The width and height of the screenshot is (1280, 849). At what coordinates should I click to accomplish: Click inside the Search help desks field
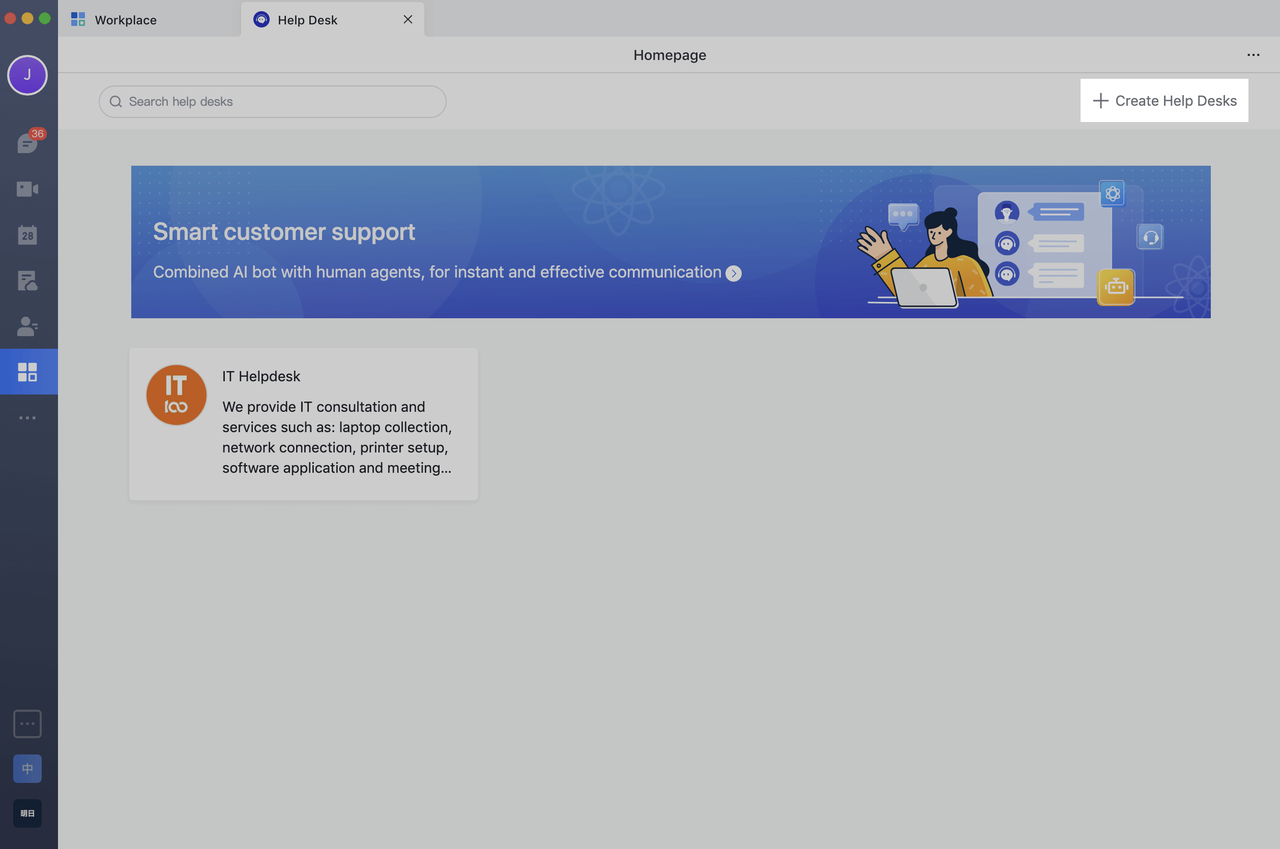pyautogui.click(x=272, y=101)
